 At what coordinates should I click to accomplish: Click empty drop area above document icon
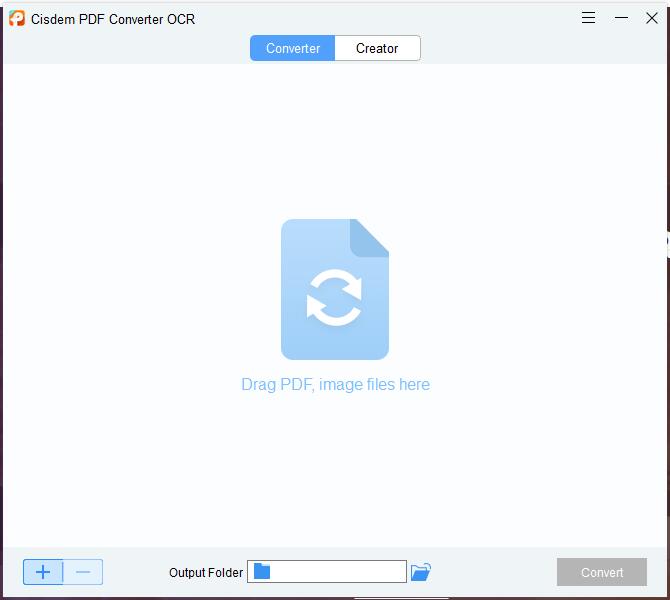click(x=335, y=140)
